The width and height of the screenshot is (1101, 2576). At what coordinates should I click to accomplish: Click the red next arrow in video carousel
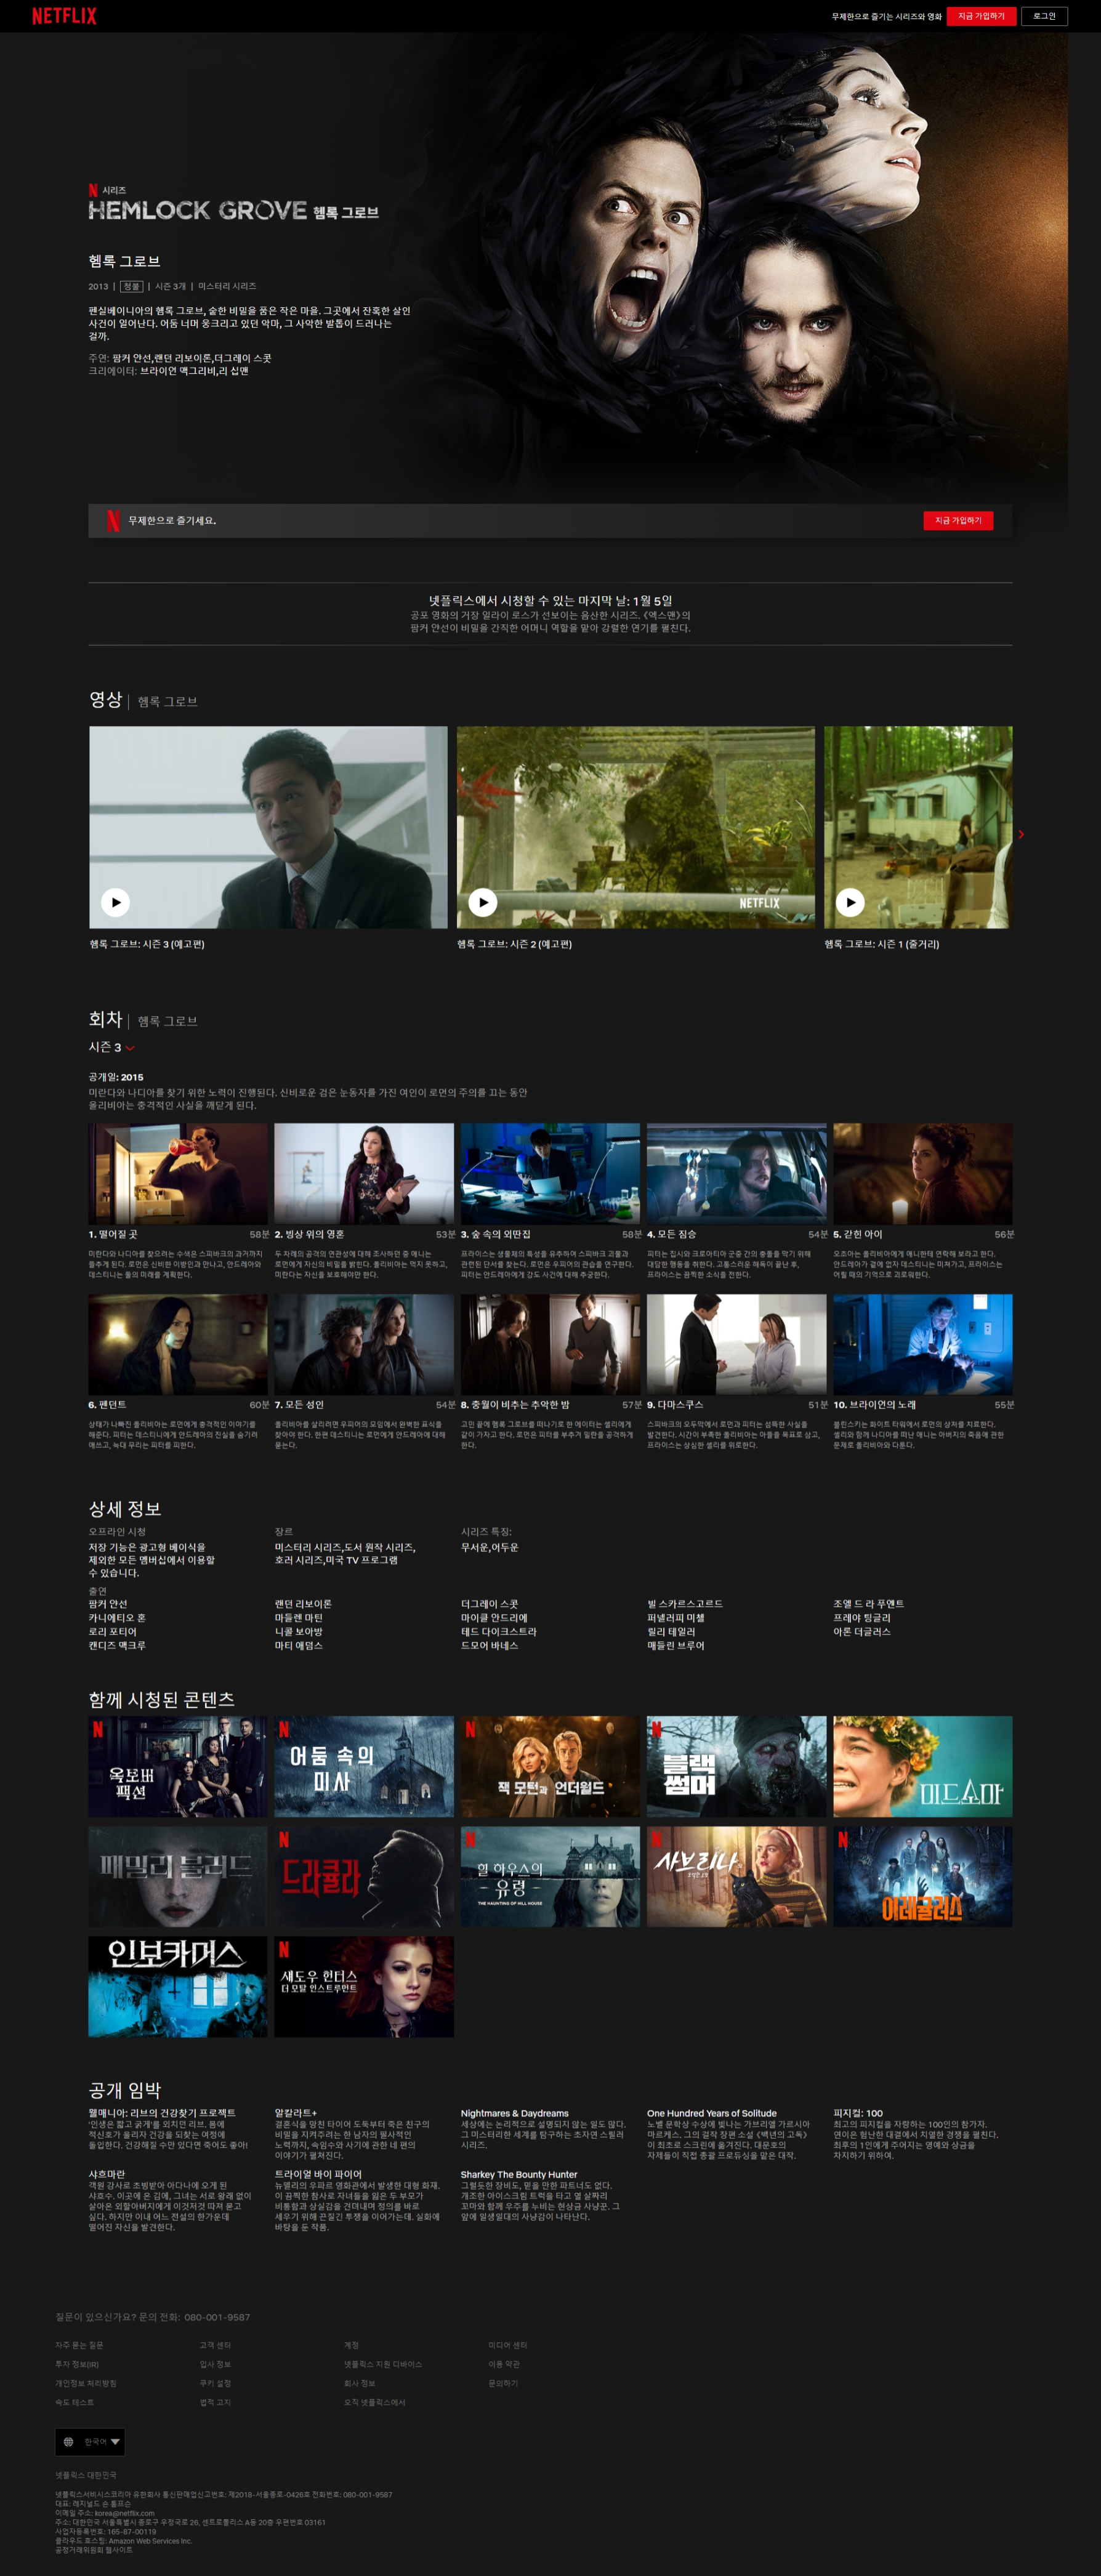pyautogui.click(x=1021, y=834)
